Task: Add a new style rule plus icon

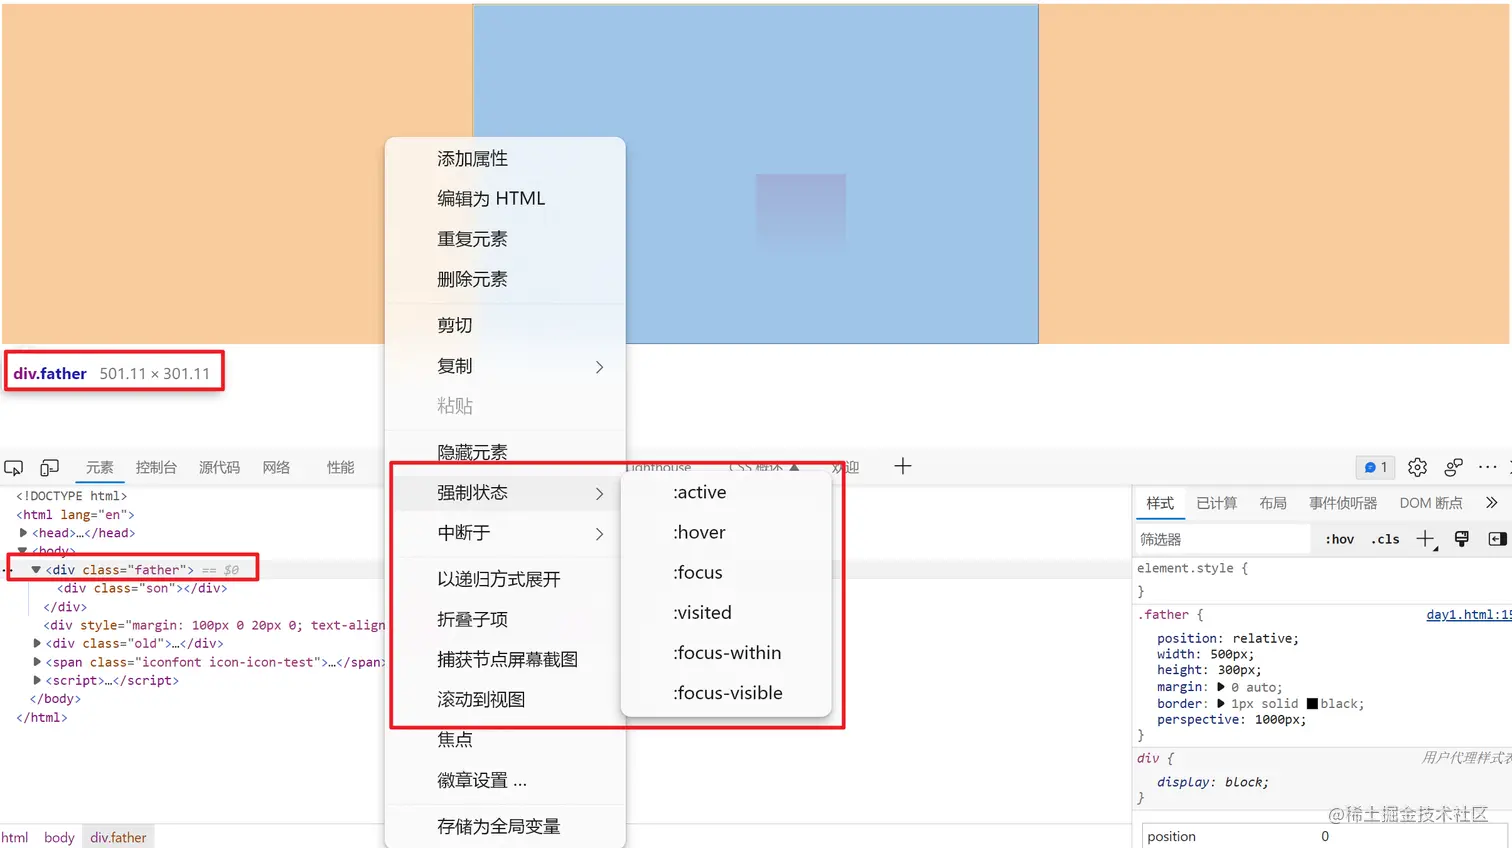Action: [1426, 539]
